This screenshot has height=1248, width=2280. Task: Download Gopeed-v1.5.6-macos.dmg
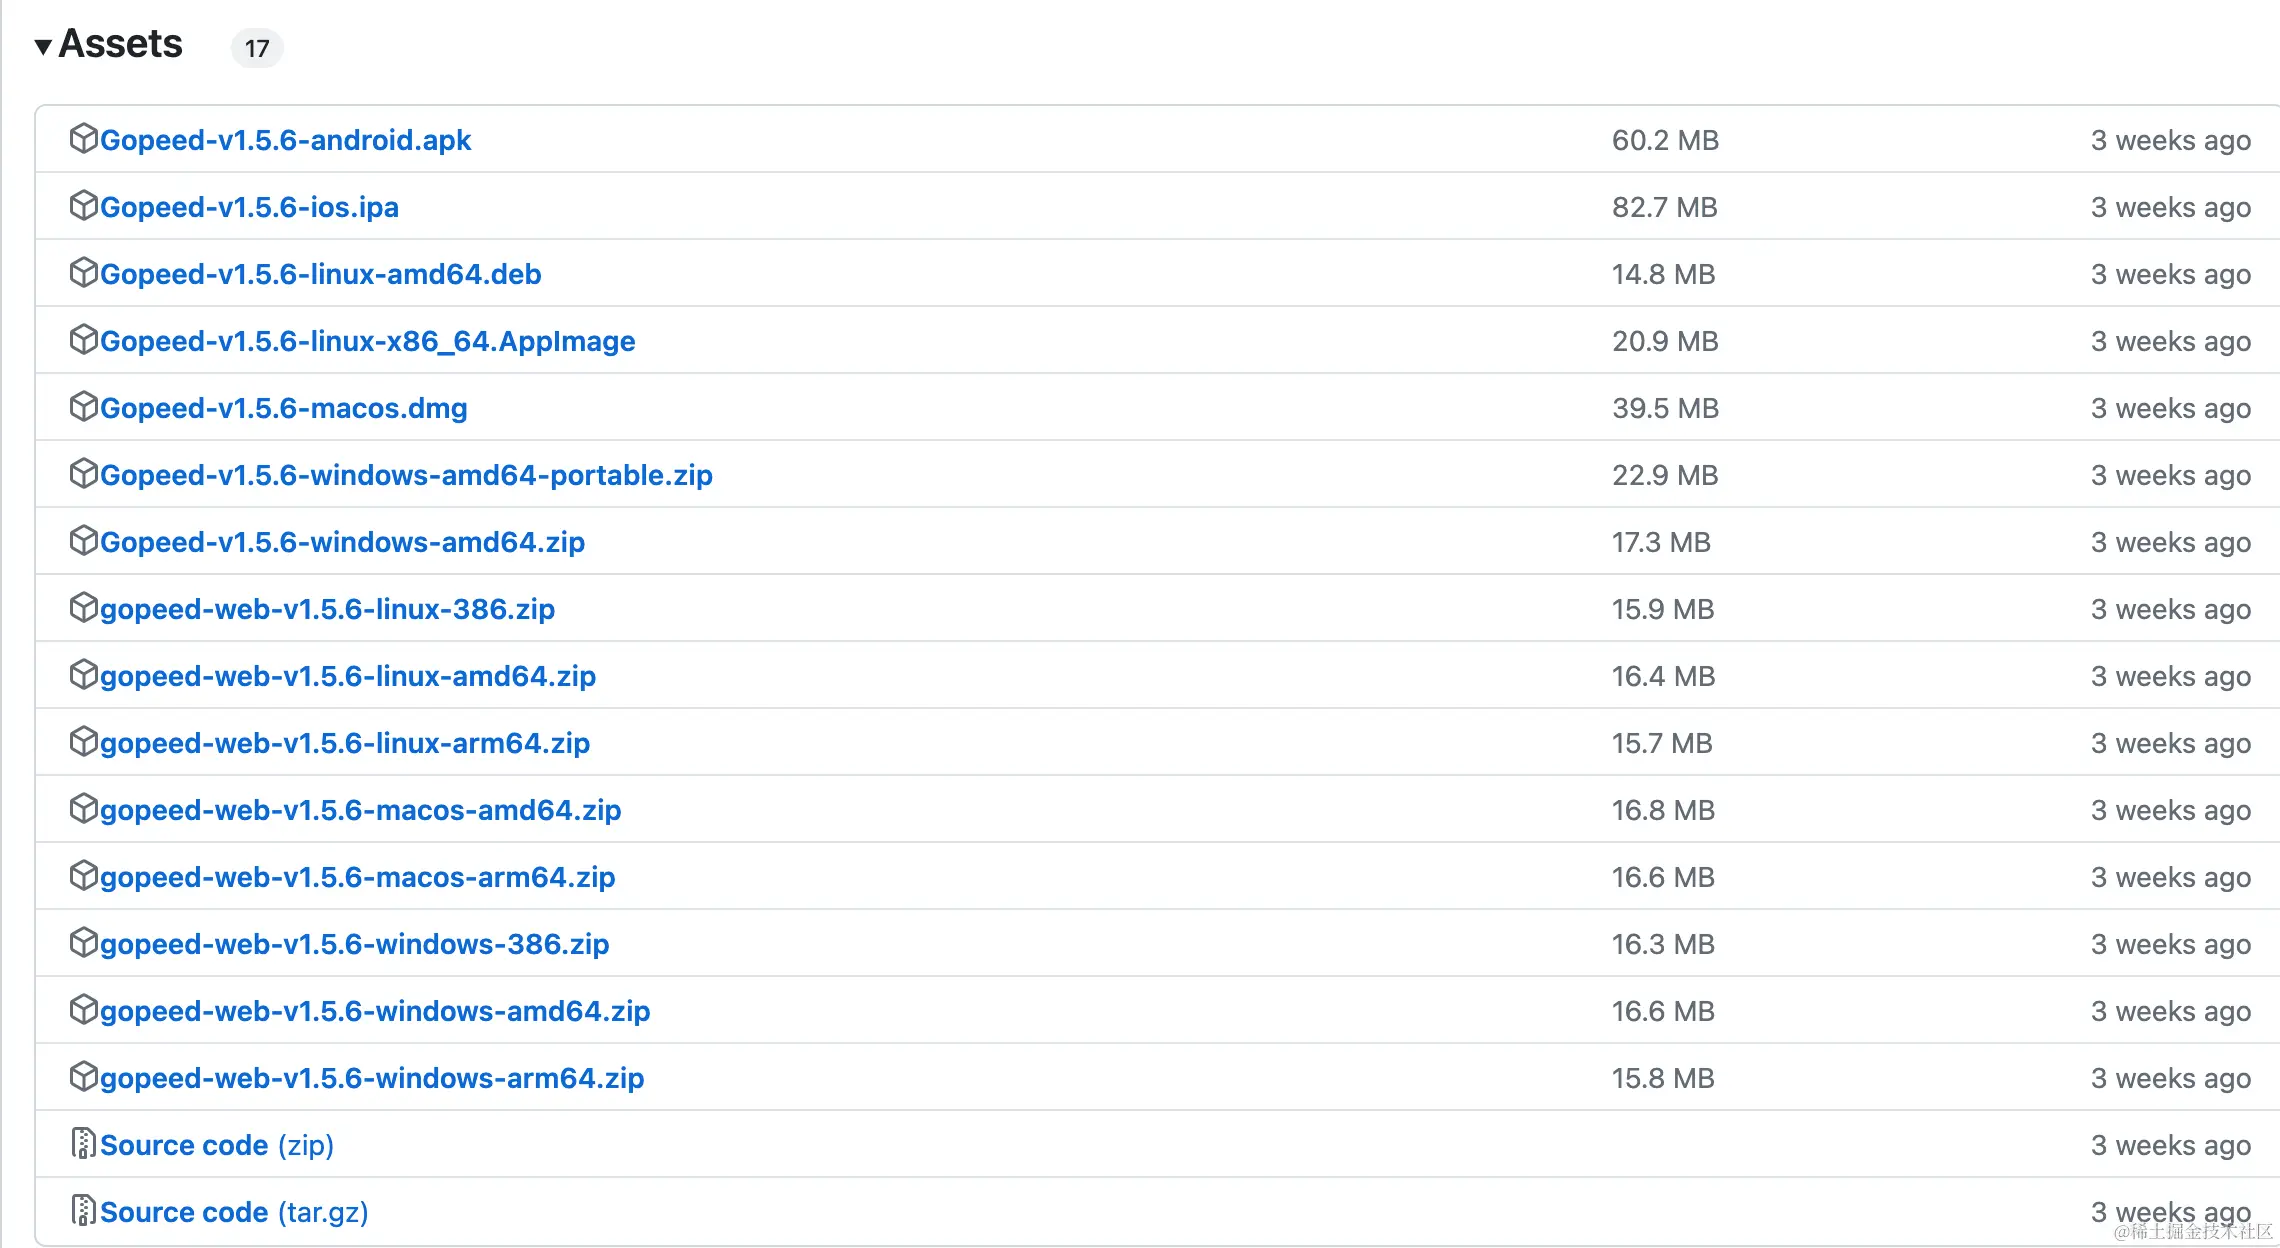point(283,408)
